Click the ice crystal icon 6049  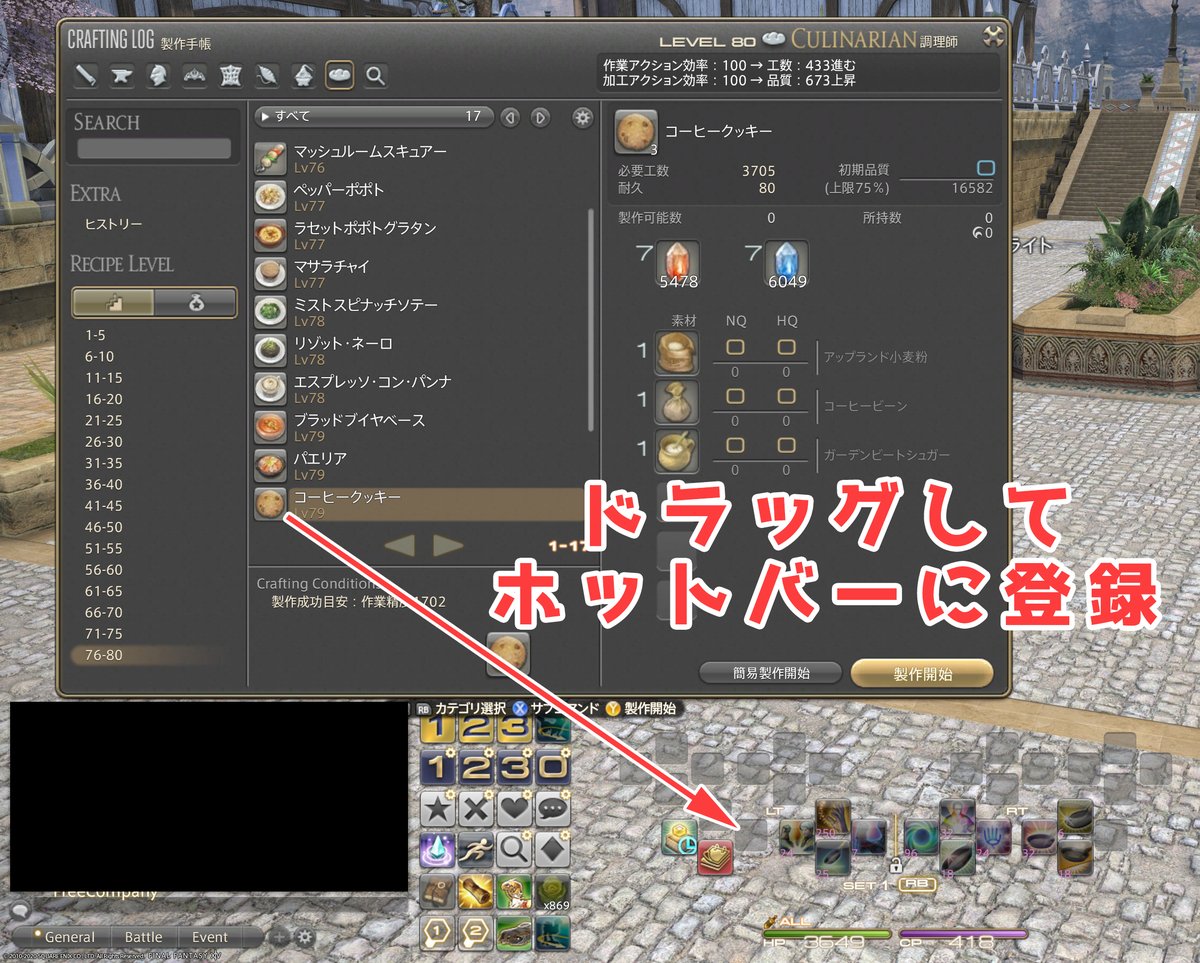tap(787, 265)
